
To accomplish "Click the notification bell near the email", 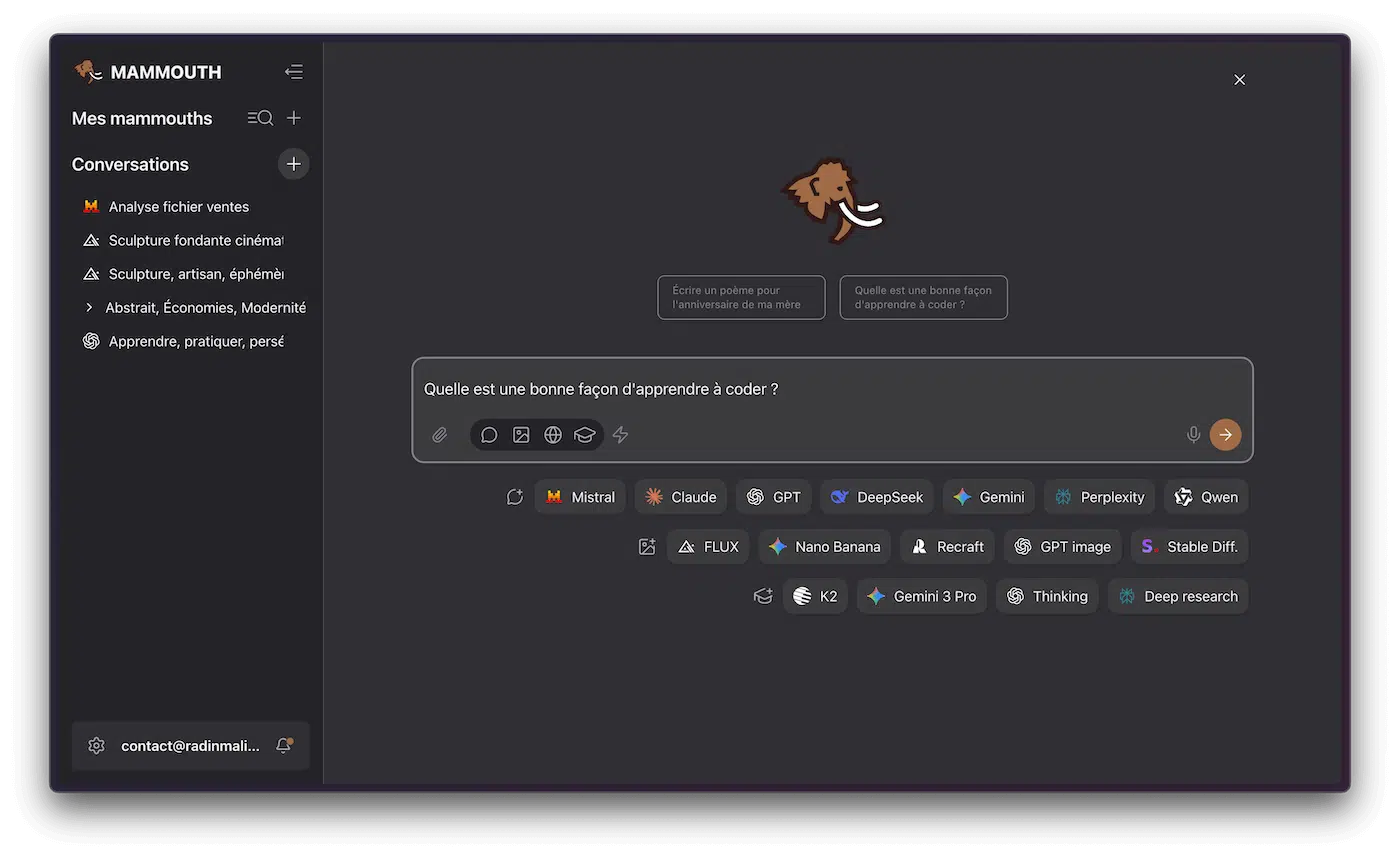I will (283, 745).
